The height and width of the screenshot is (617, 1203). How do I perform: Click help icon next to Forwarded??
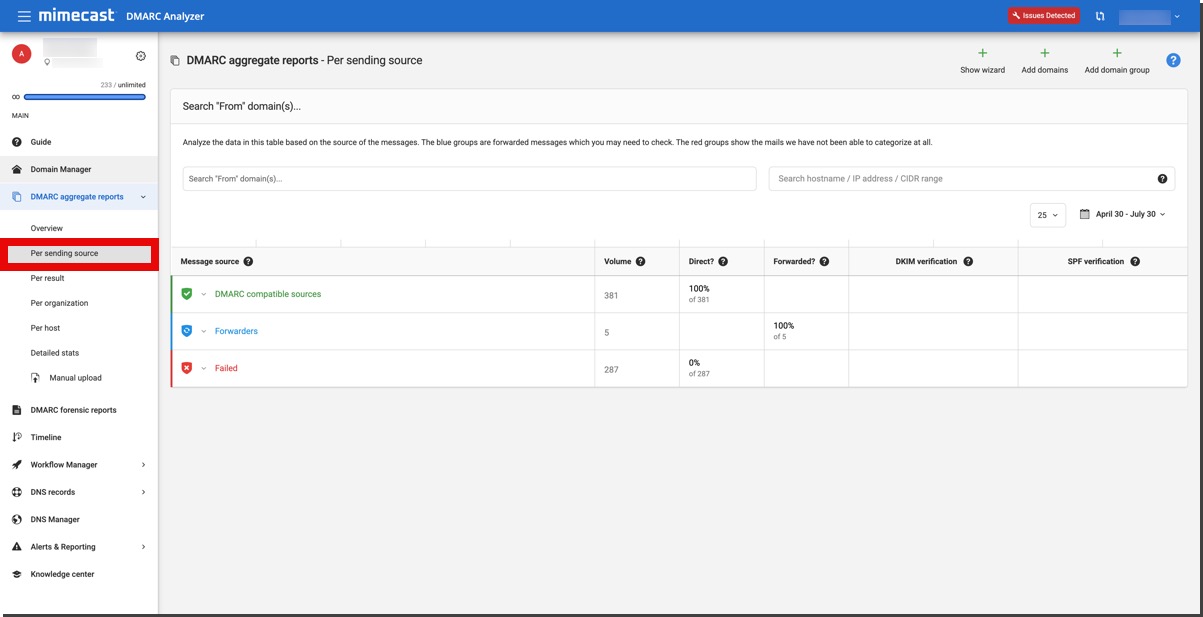tap(824, 262)
